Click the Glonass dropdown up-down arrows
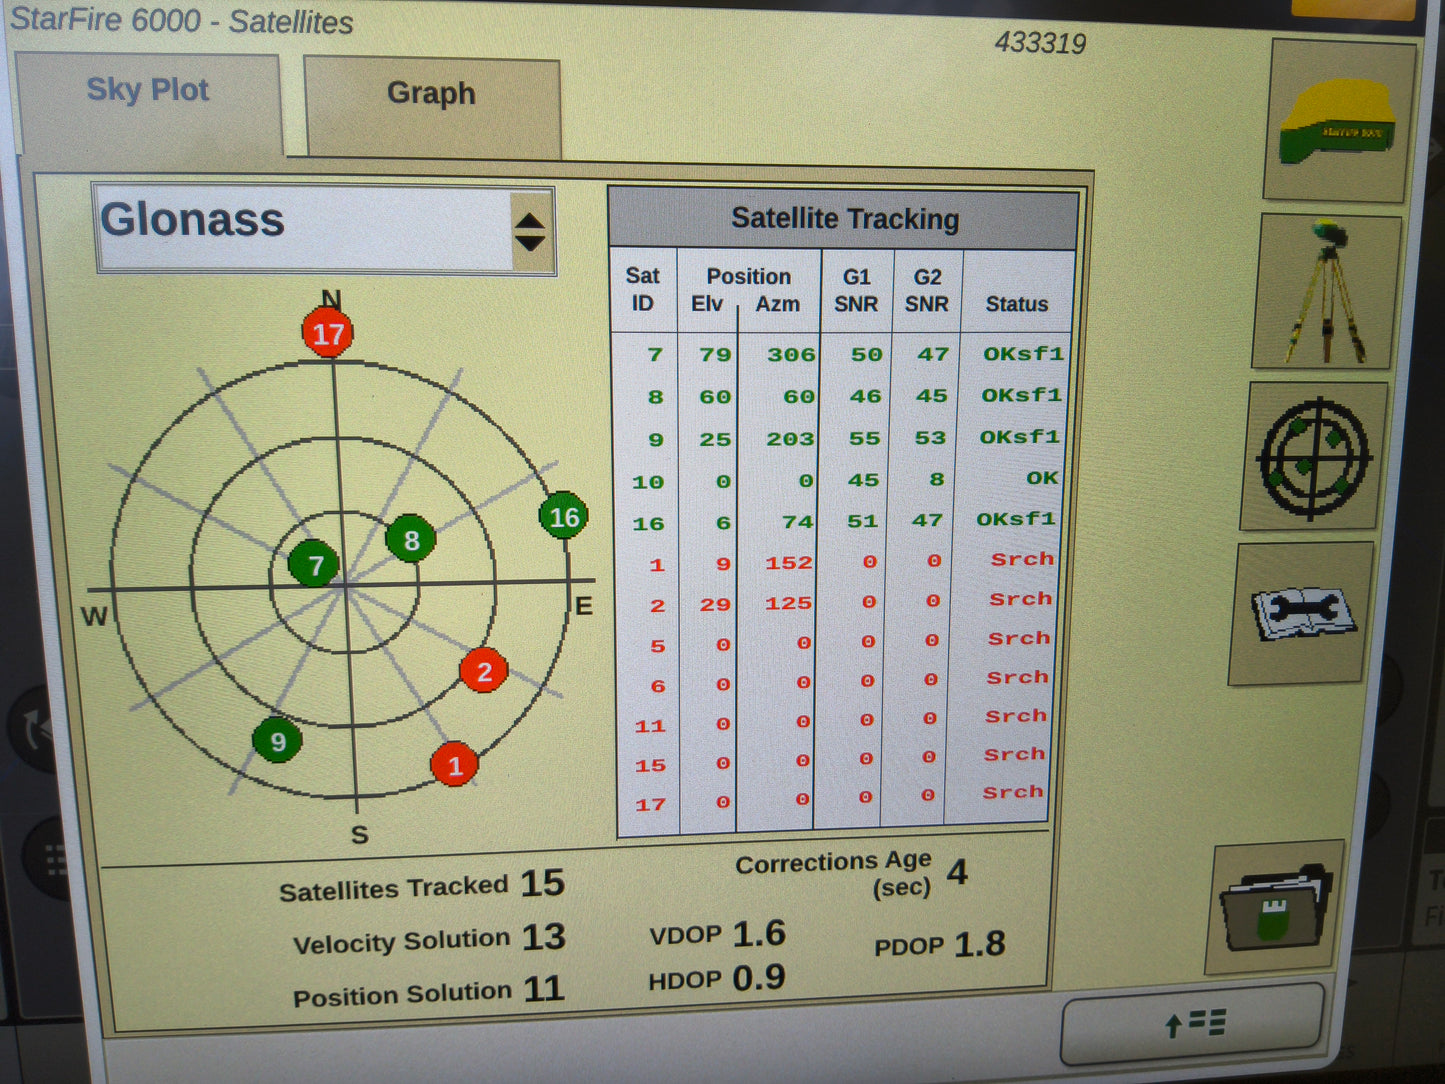Screen dimensions: 1445x1084 530,232
